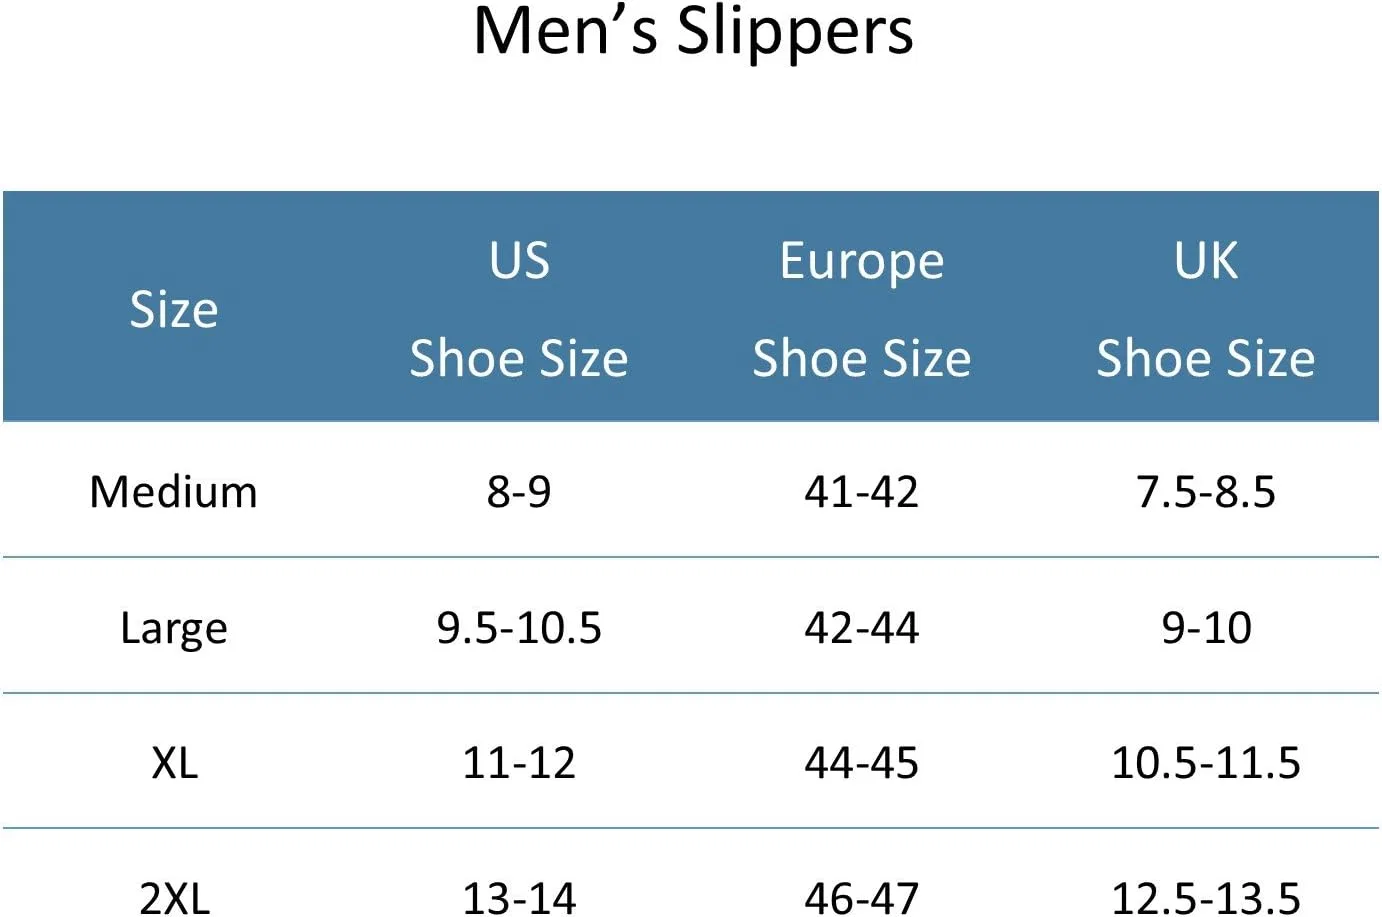The height and width of the screenshot is (917, 1382).
Task: Click the Men's Slippers title
Action: [x=693, y=32]
